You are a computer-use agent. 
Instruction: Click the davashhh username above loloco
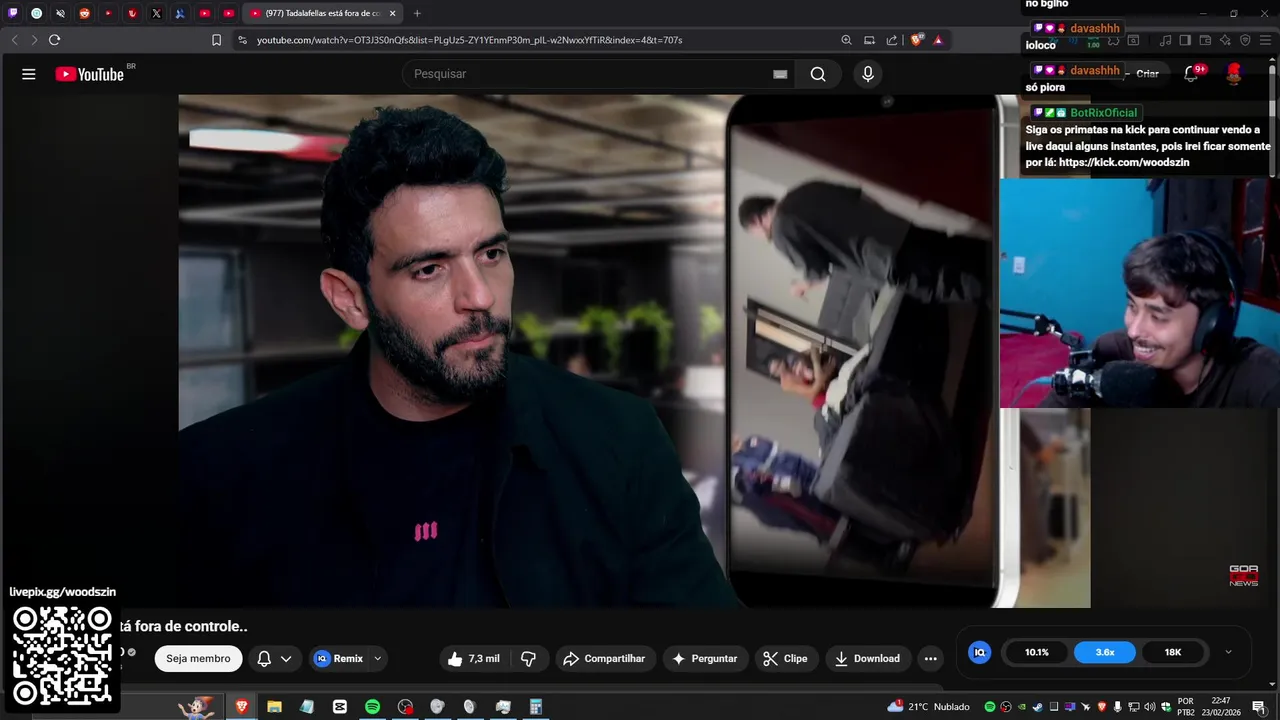(x=1095, y=28)
